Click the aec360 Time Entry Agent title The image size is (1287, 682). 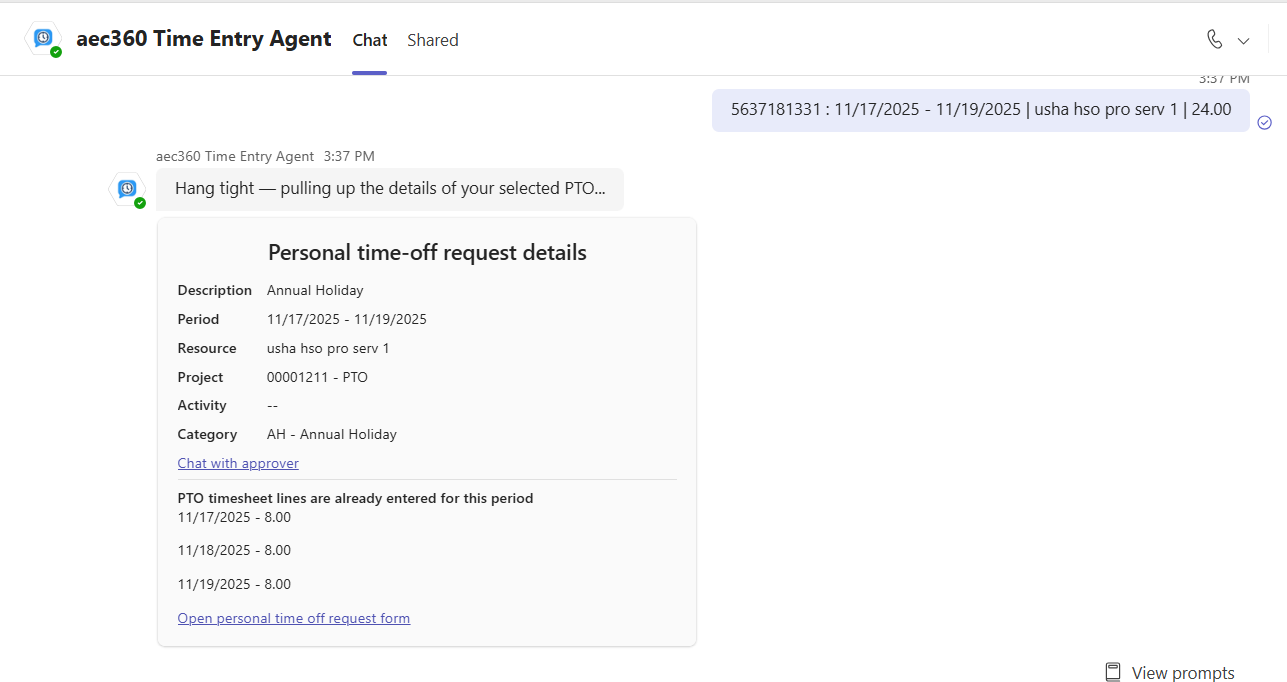203,39
